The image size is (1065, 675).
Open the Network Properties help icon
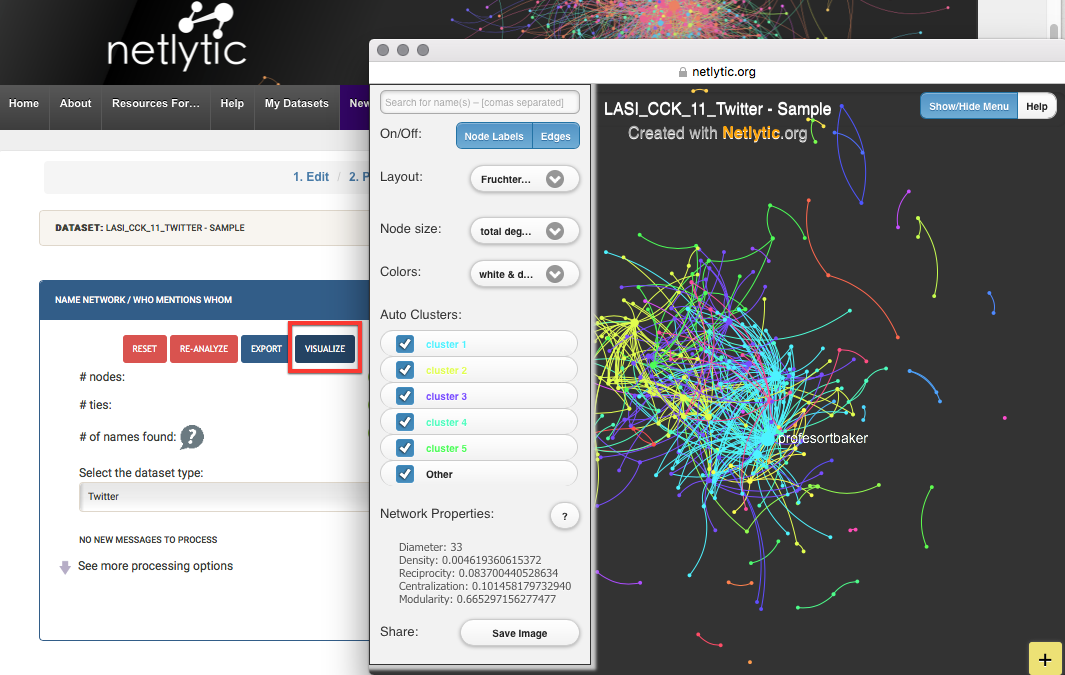pyautogui.click(x=564, y=516)
